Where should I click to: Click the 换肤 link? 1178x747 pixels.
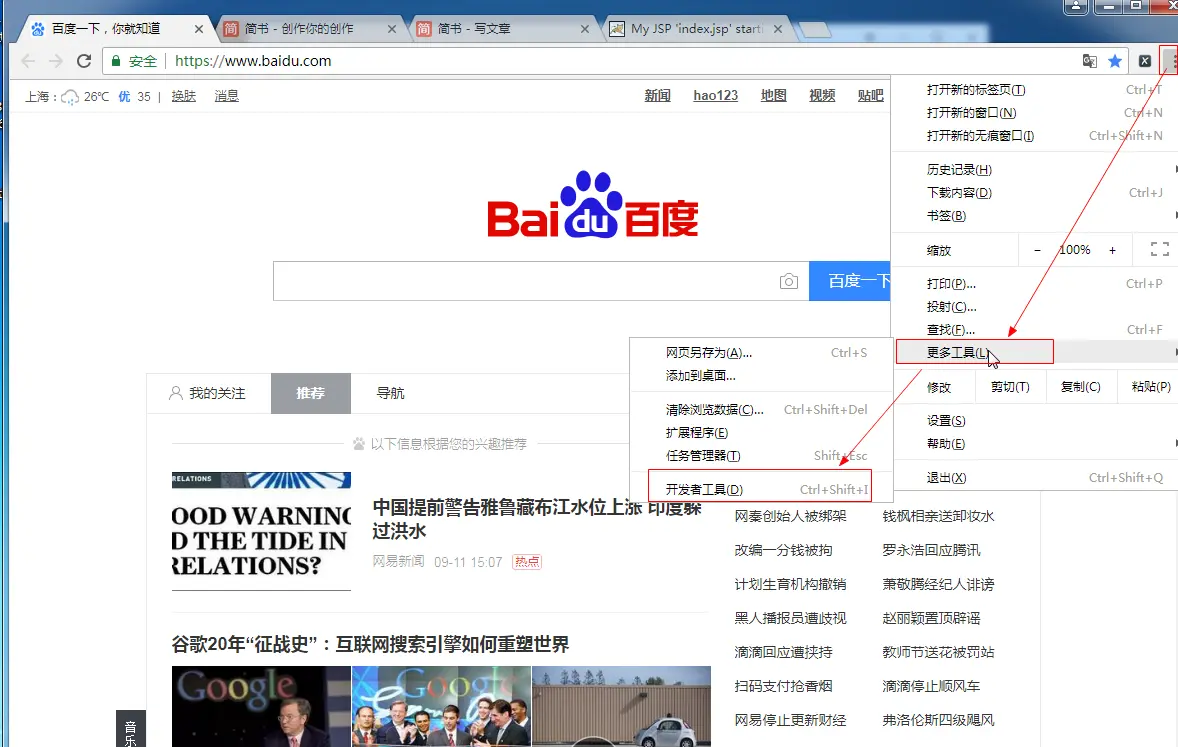183,96
